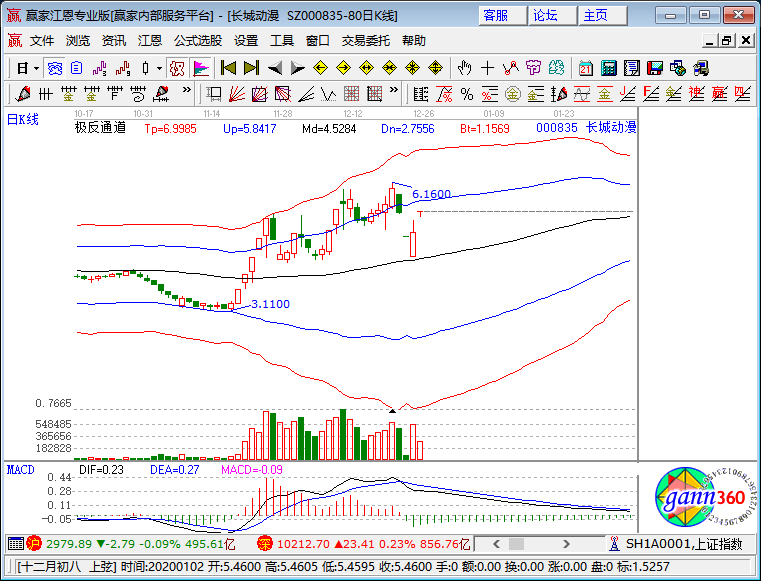Open the 设置 menu

pyautogui.click(x=246, y=41)
